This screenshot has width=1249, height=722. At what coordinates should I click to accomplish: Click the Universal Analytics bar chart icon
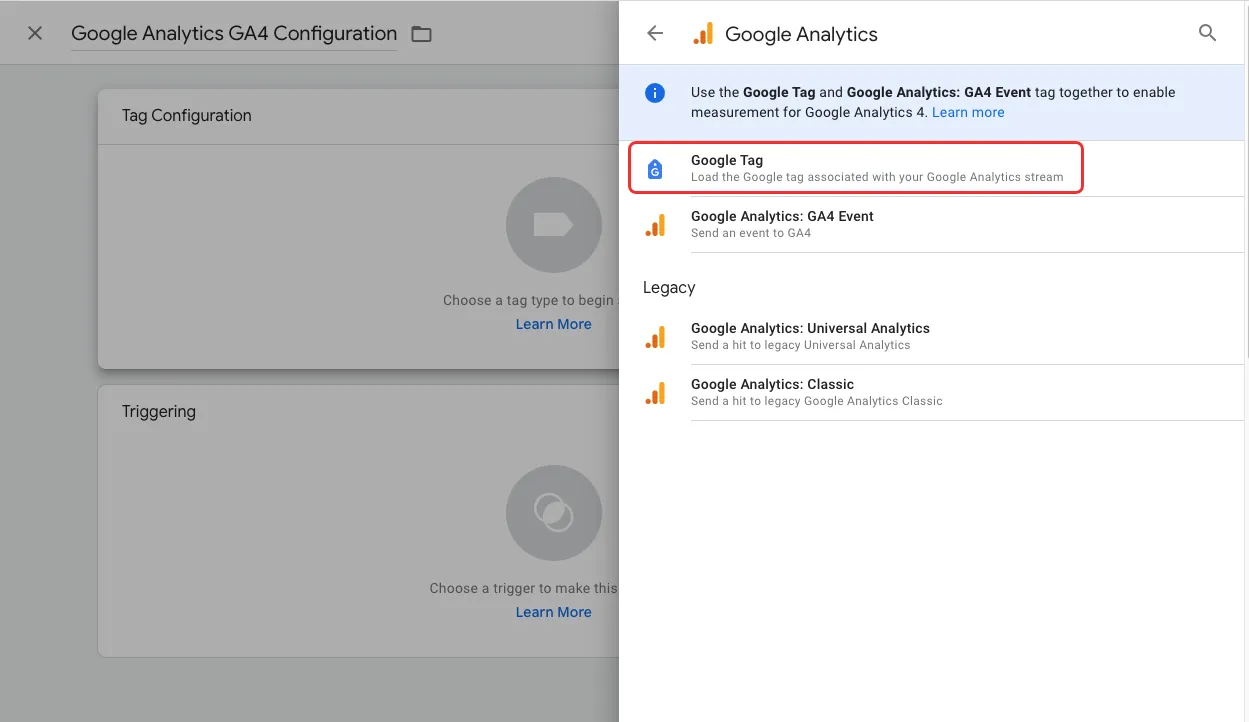[655, 337]
